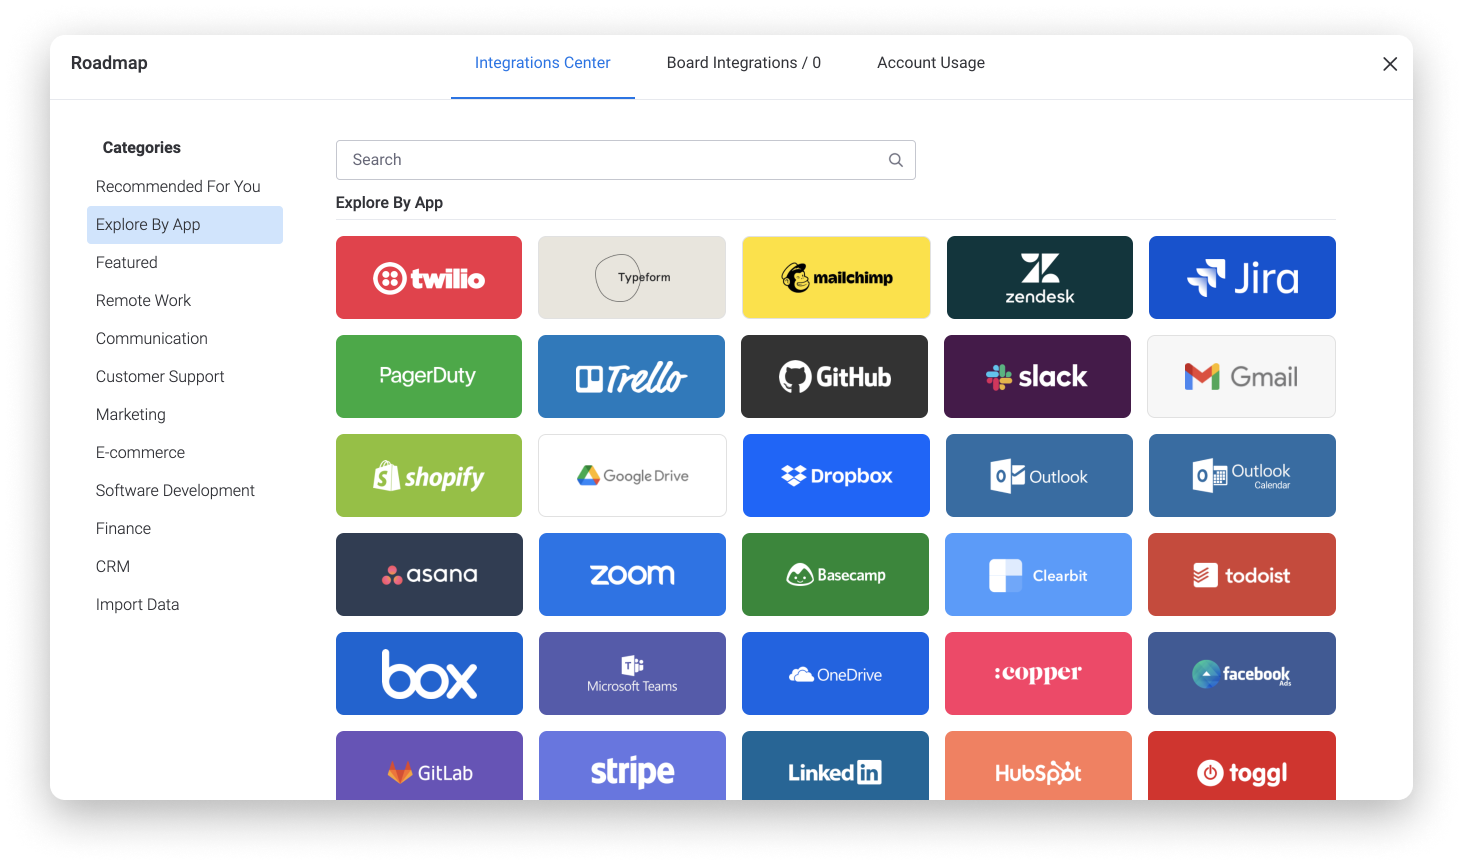
Task: Choose the Copper app tile
Action: pos(1038,673)
